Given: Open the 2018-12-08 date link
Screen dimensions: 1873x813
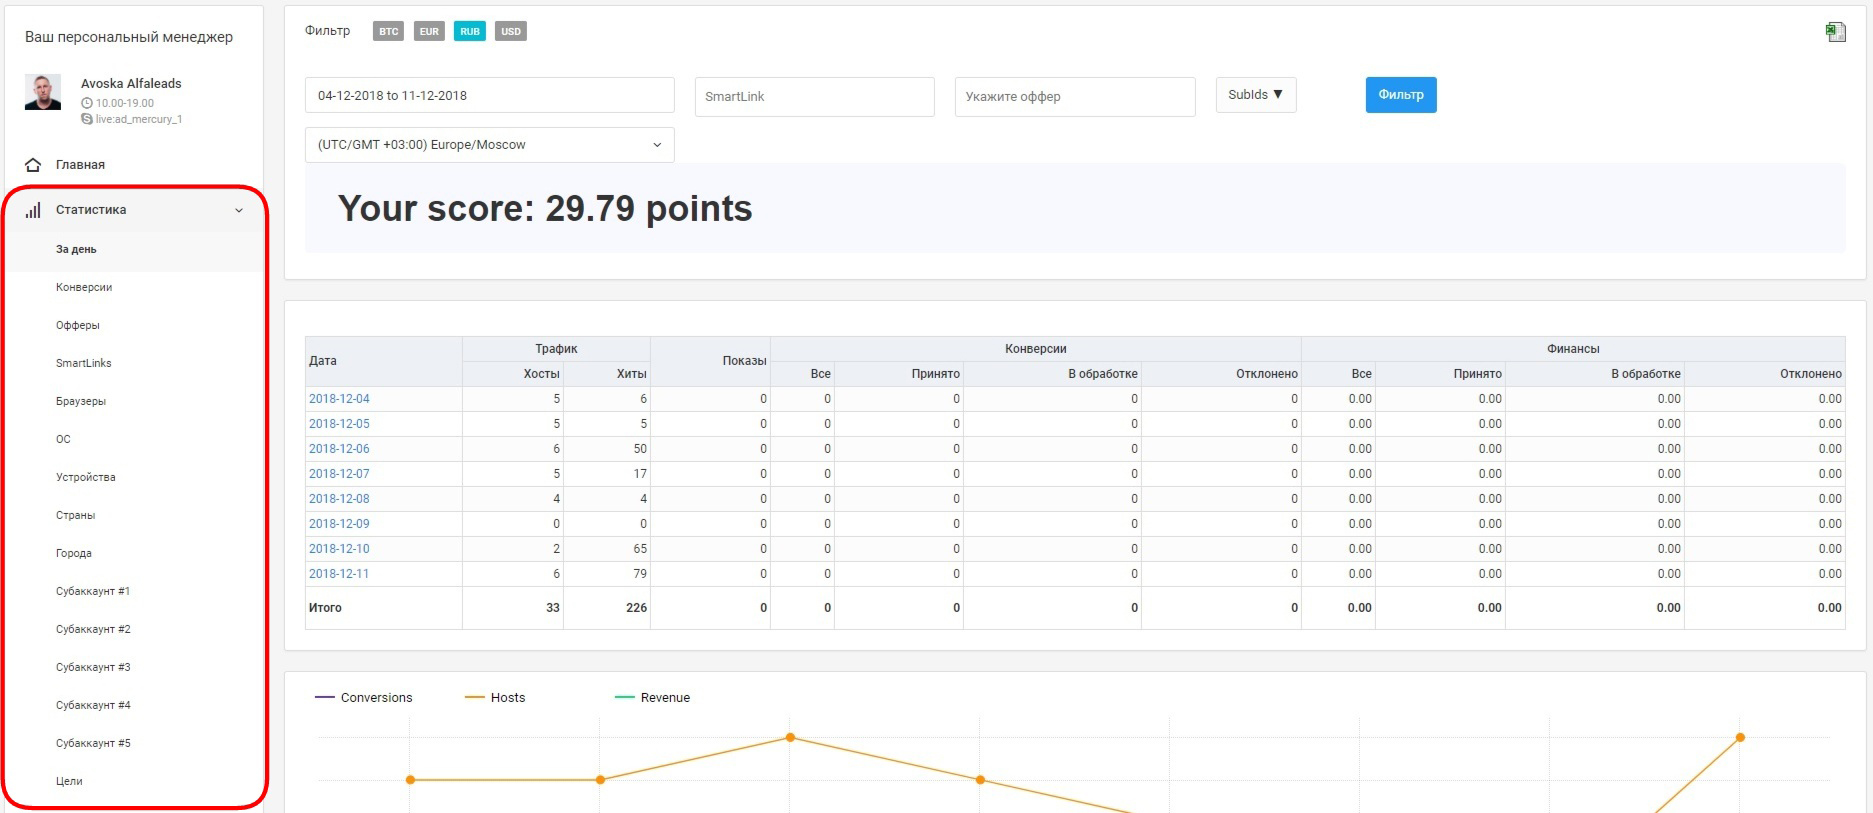Looking at the screenshot, I should (339, 499).
